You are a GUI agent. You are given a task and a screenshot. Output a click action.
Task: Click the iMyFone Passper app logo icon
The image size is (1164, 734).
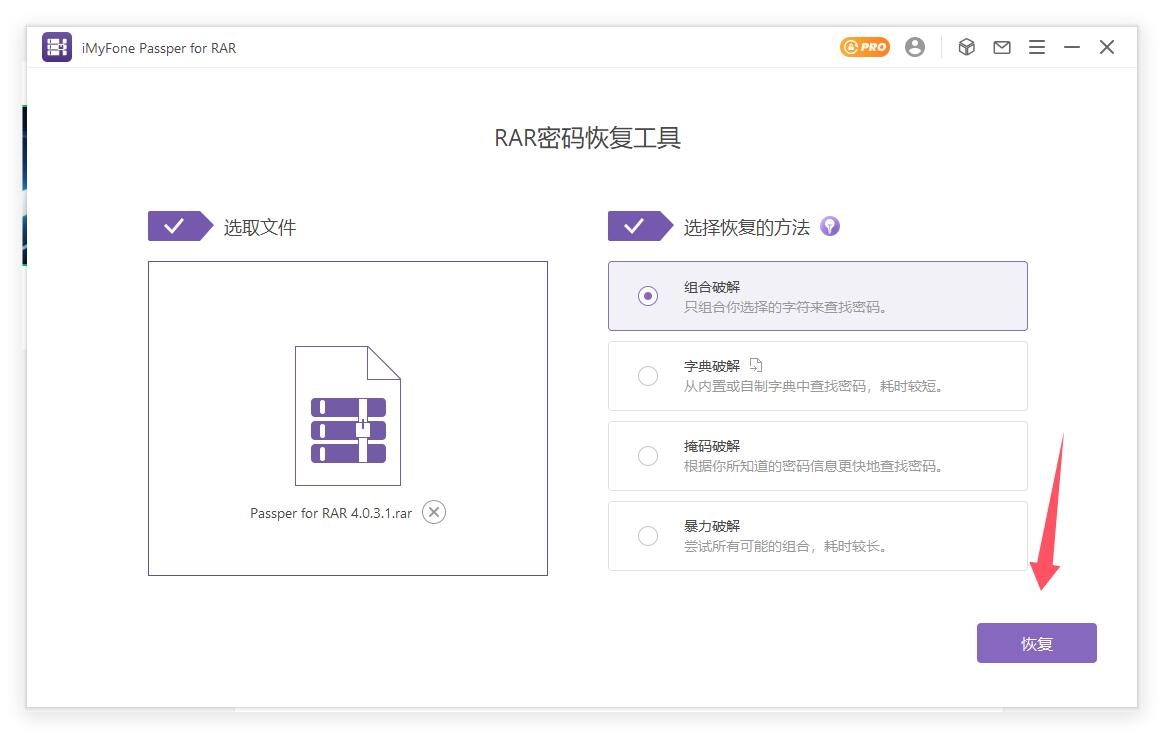(56, 47)
